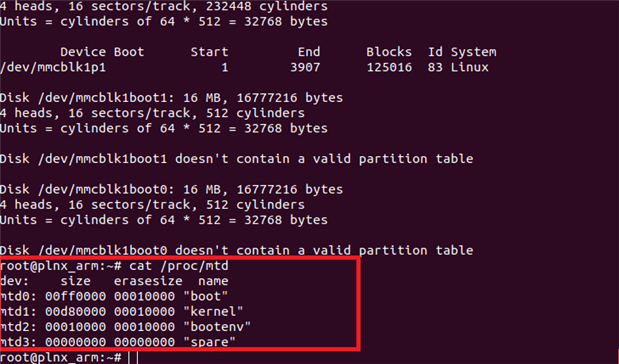Viewport: 619px width, 364px height.
Task: Click the mtd3 size value 00000000
Action: (x=75, y=342)
